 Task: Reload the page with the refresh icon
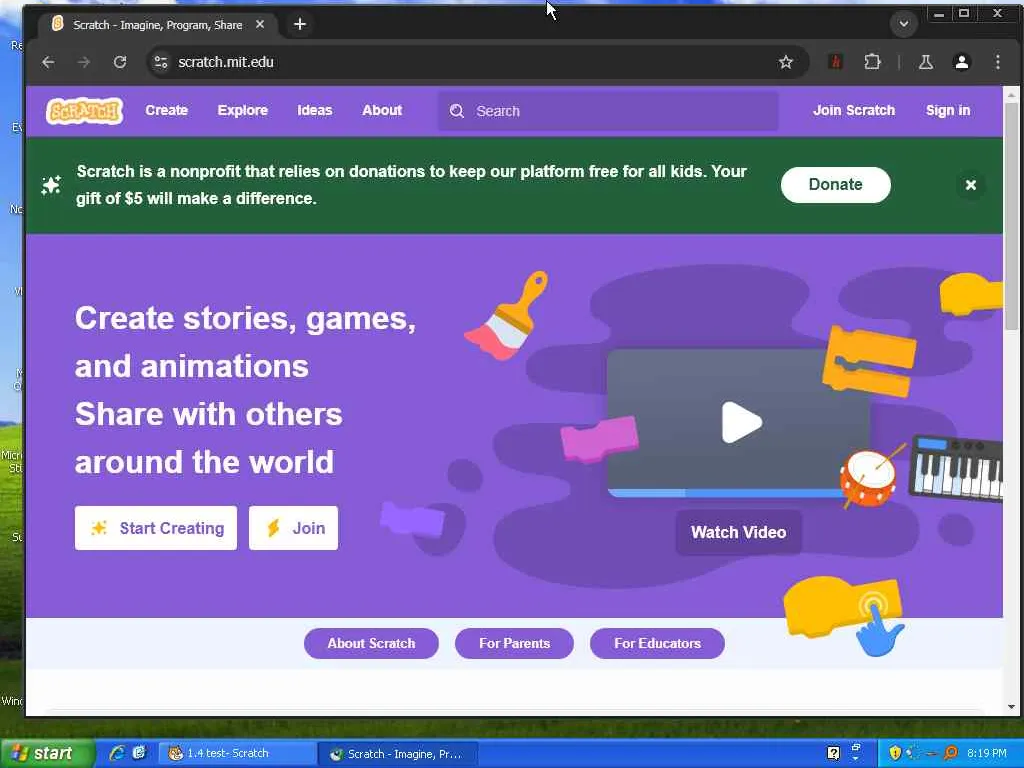[120, 62]
